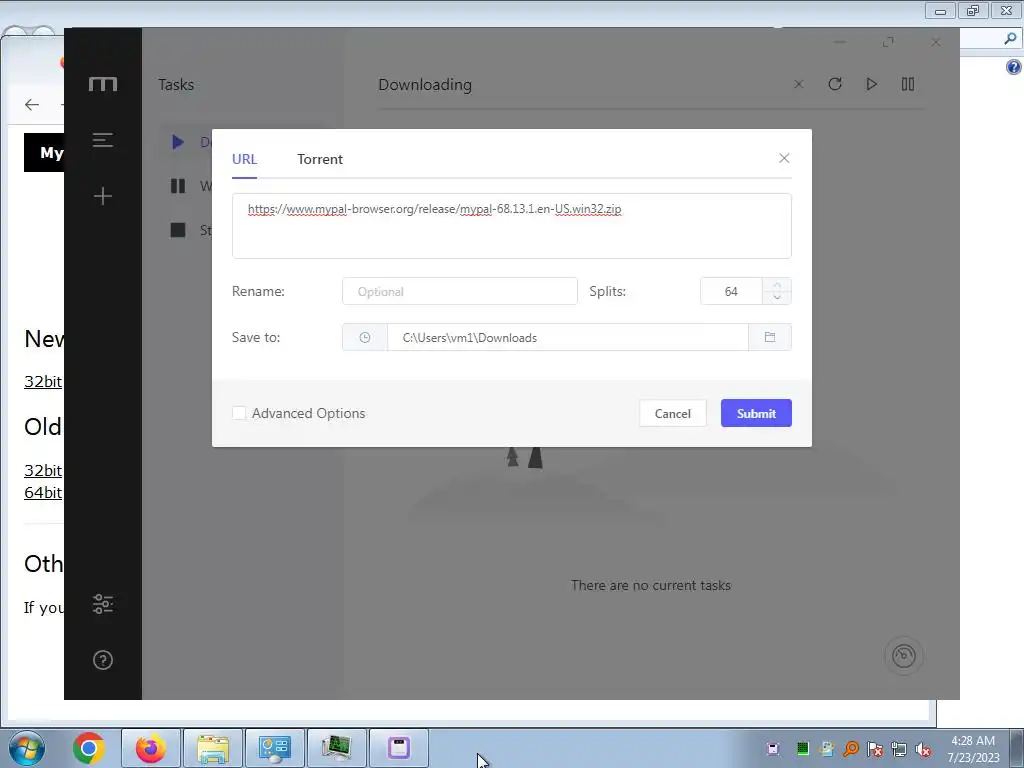
Task: Click the delete selected tasks X icon
Action: [x=798, y=84]
